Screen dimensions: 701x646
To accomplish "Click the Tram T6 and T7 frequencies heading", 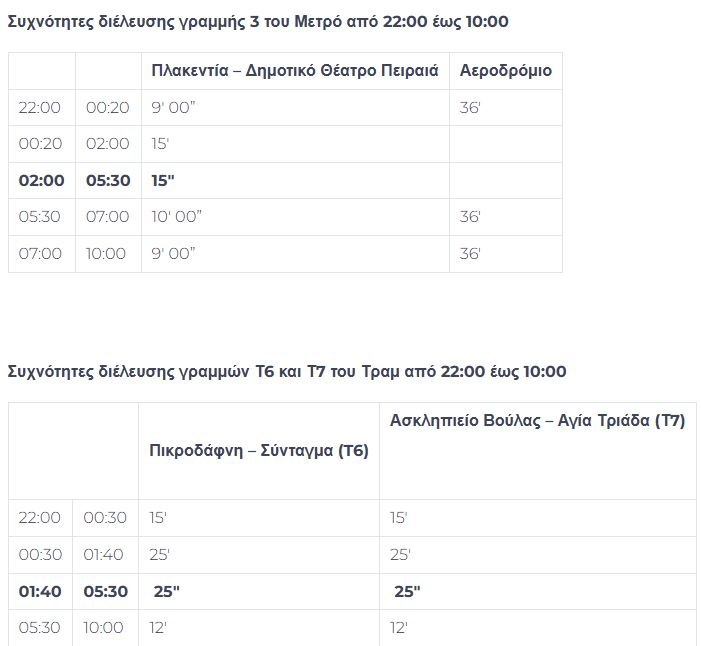I will (286, 372).
